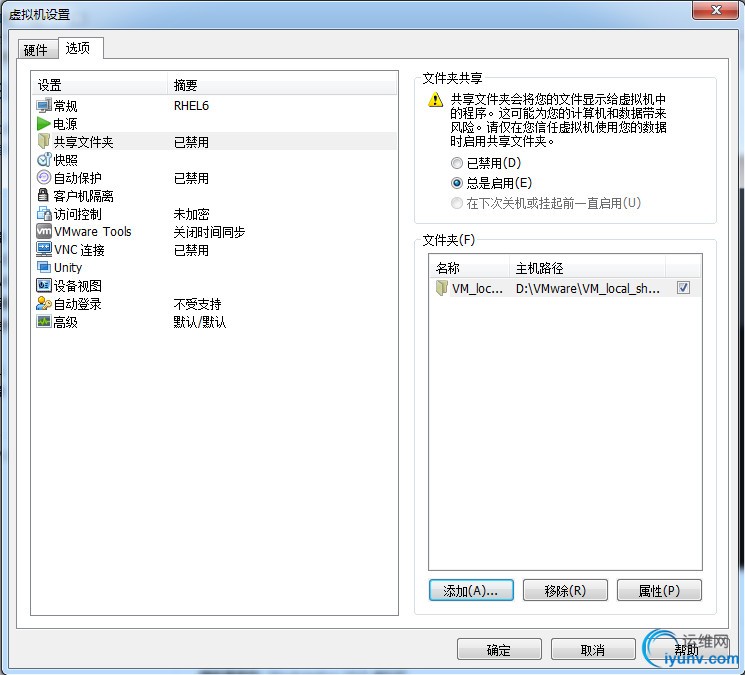
Task: Click the yellow warning triangle icon
Action: 435,100
